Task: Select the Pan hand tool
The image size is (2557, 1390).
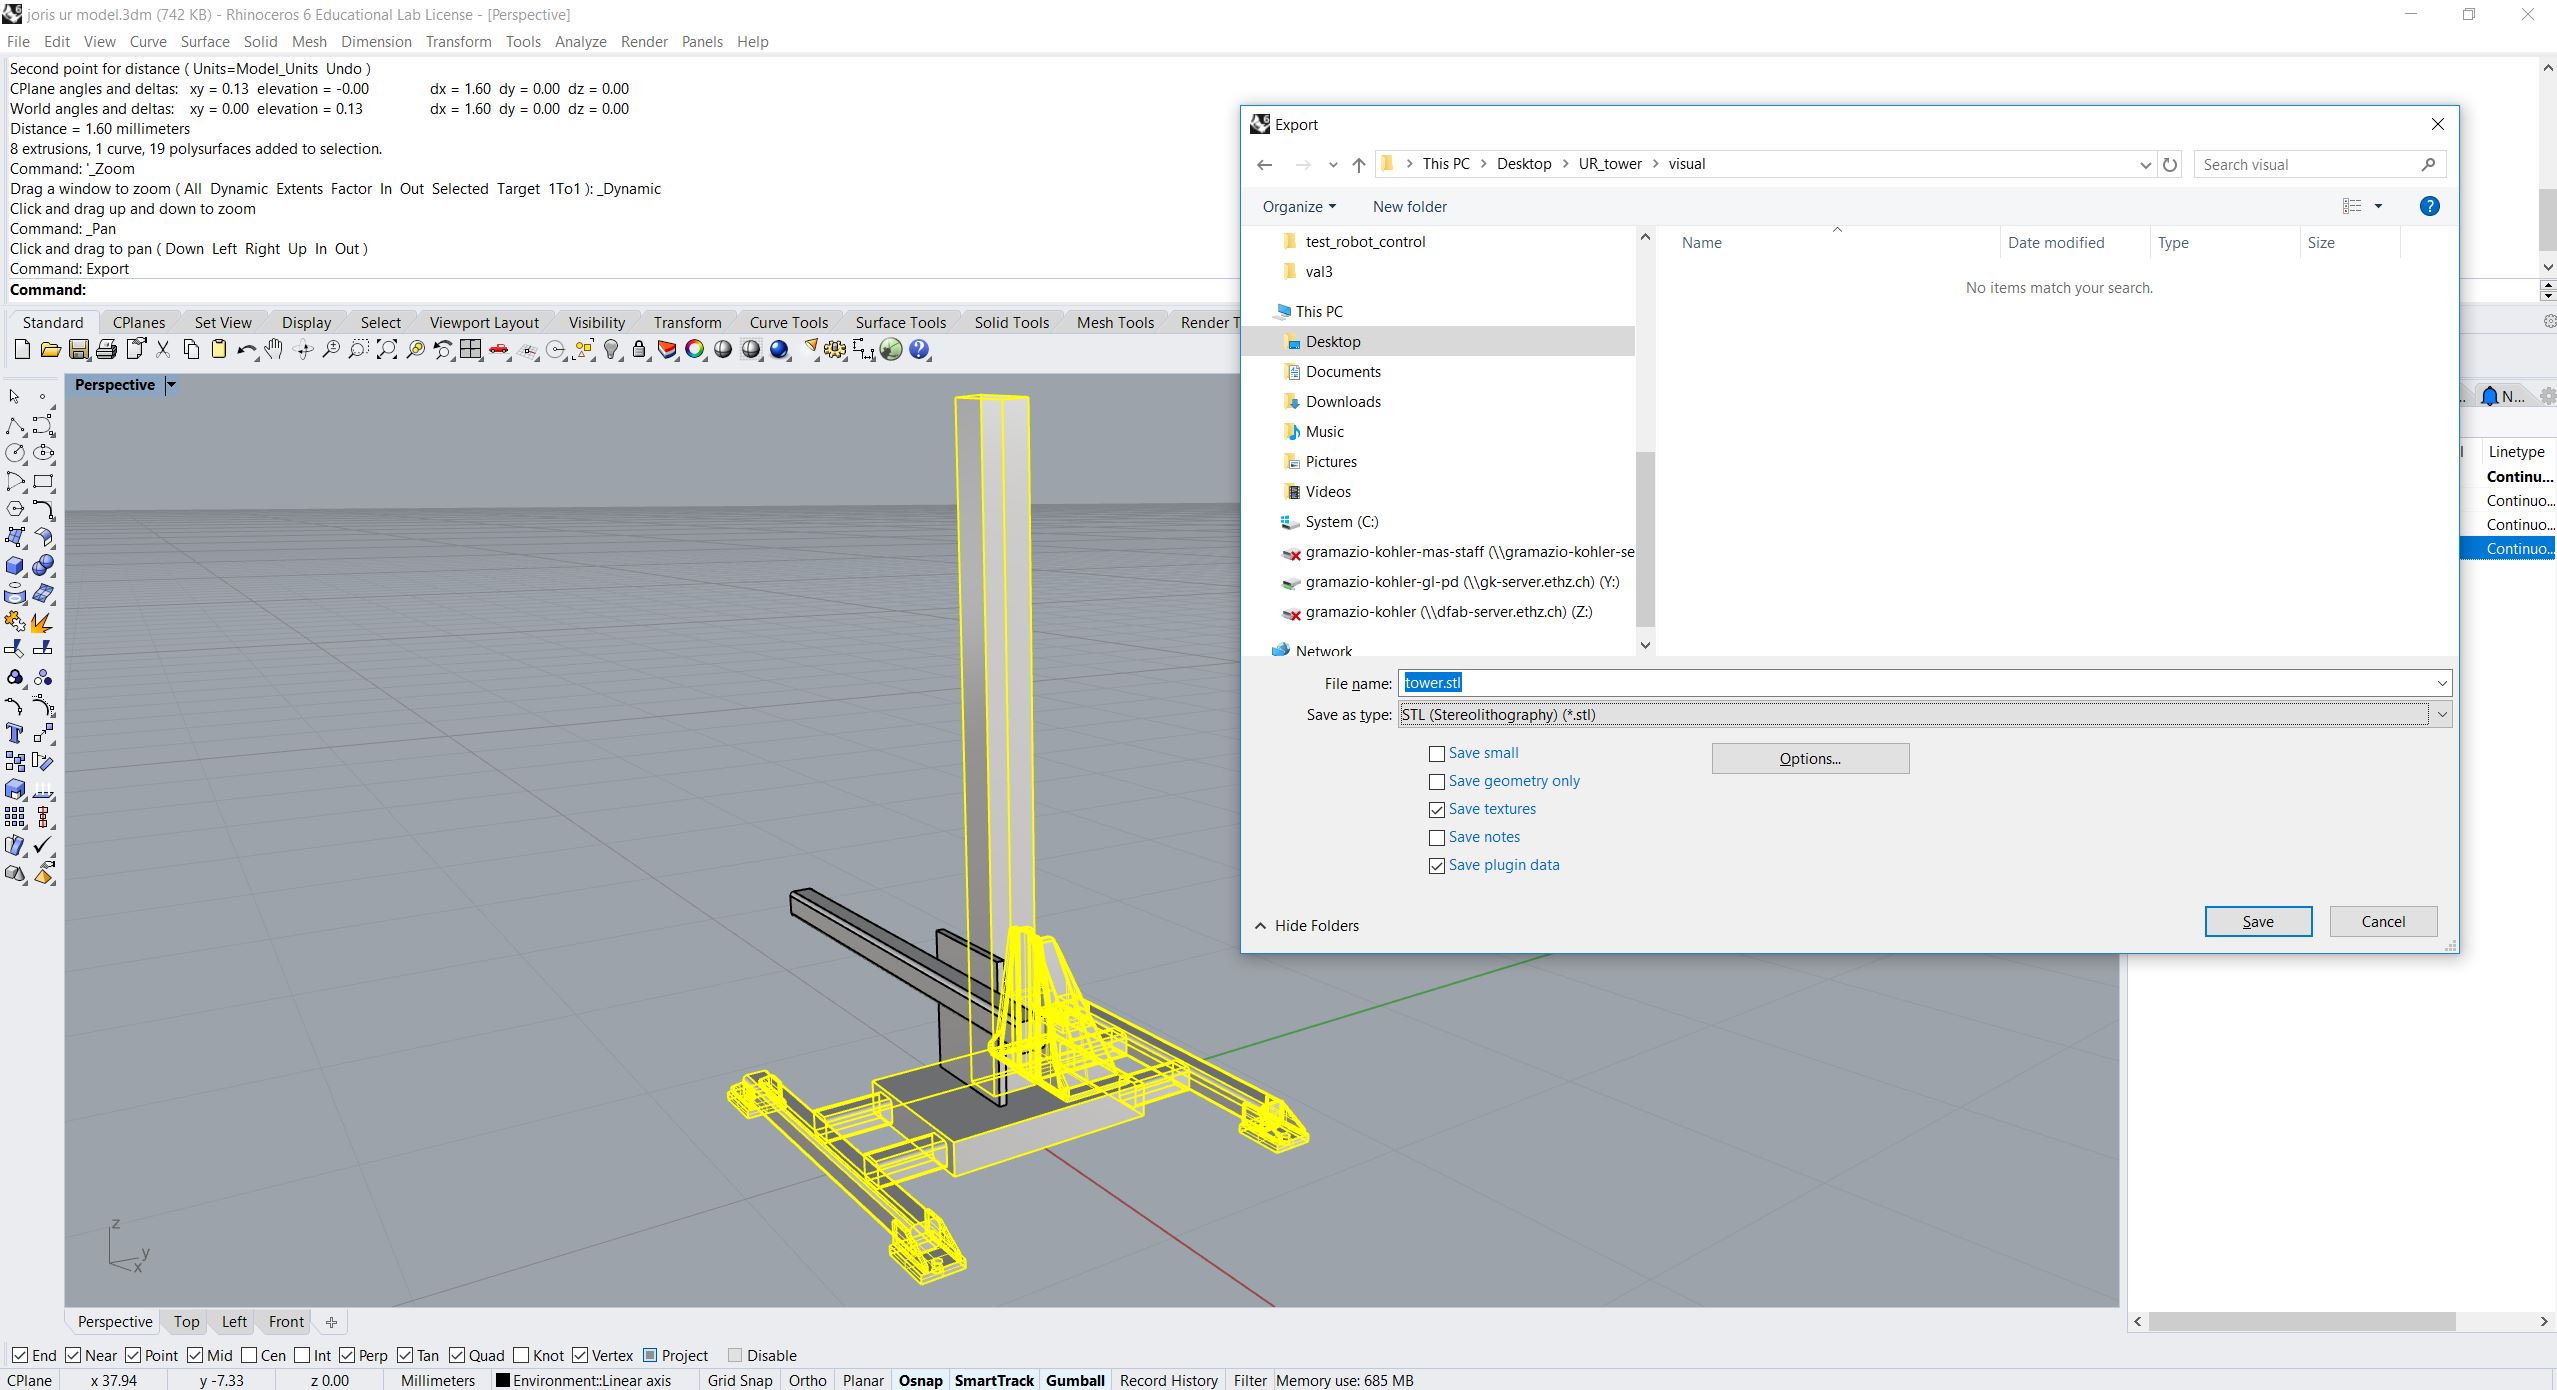Action: 274,350
